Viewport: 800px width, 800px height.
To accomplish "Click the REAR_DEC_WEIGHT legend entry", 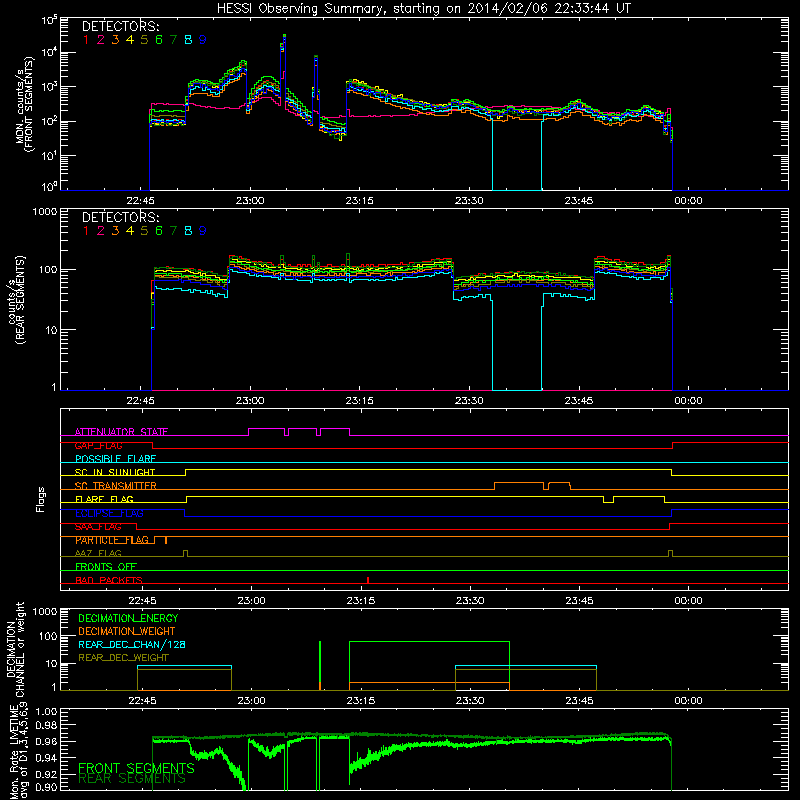I will (x=123, y=658).
